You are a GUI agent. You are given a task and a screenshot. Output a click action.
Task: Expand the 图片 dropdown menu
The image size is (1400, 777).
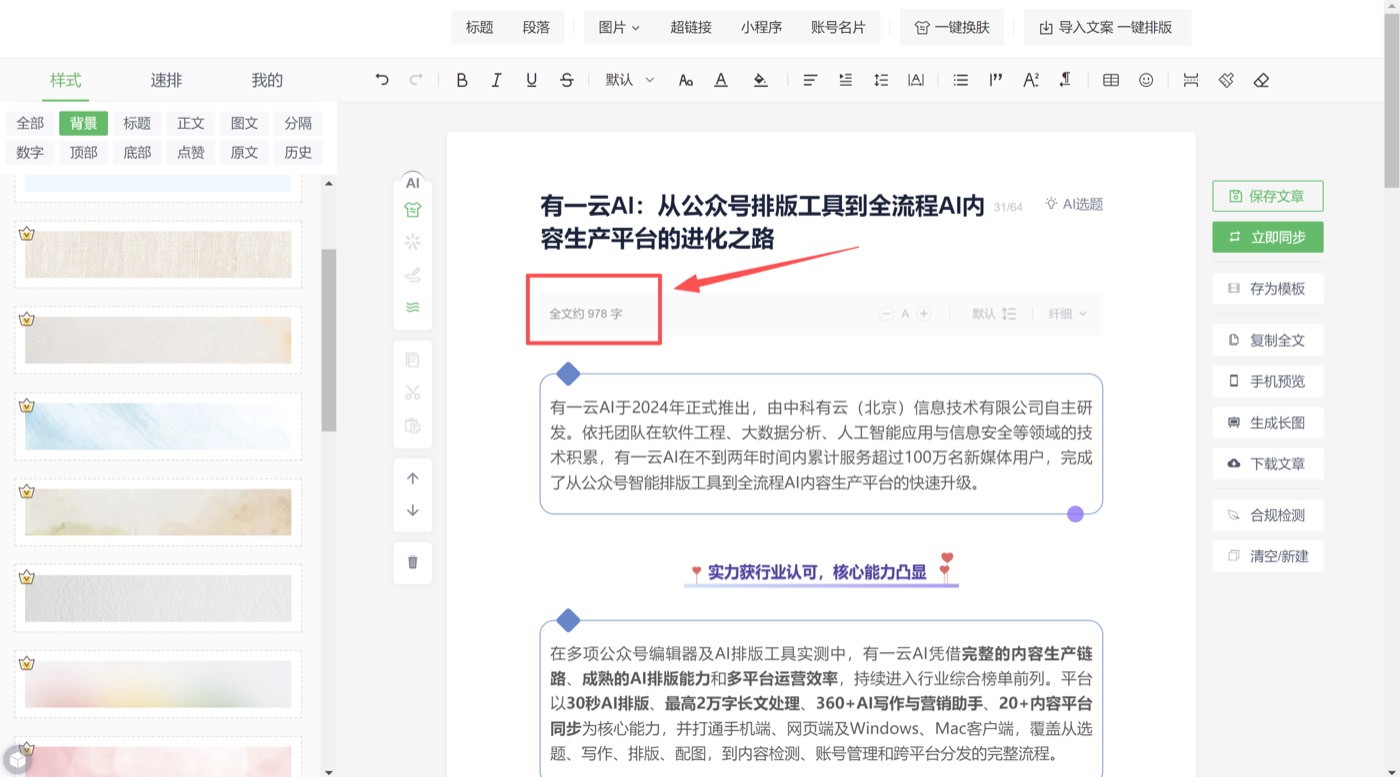point(619,28)
